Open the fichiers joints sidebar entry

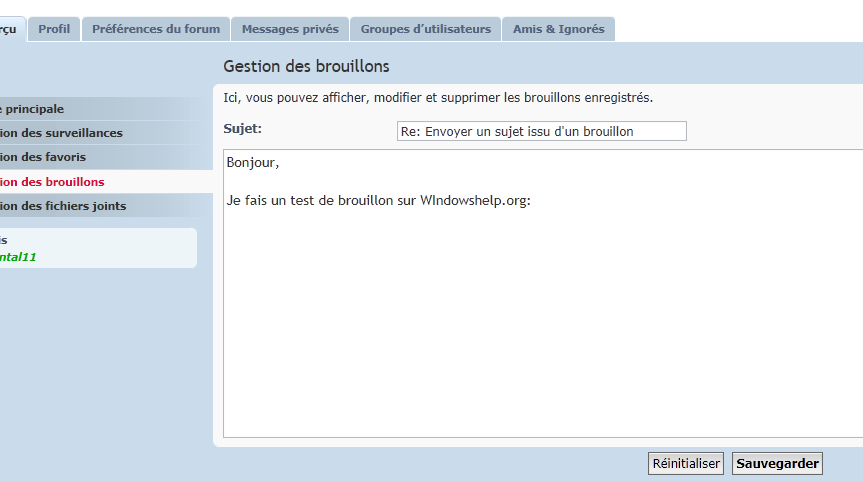[105, 206]
